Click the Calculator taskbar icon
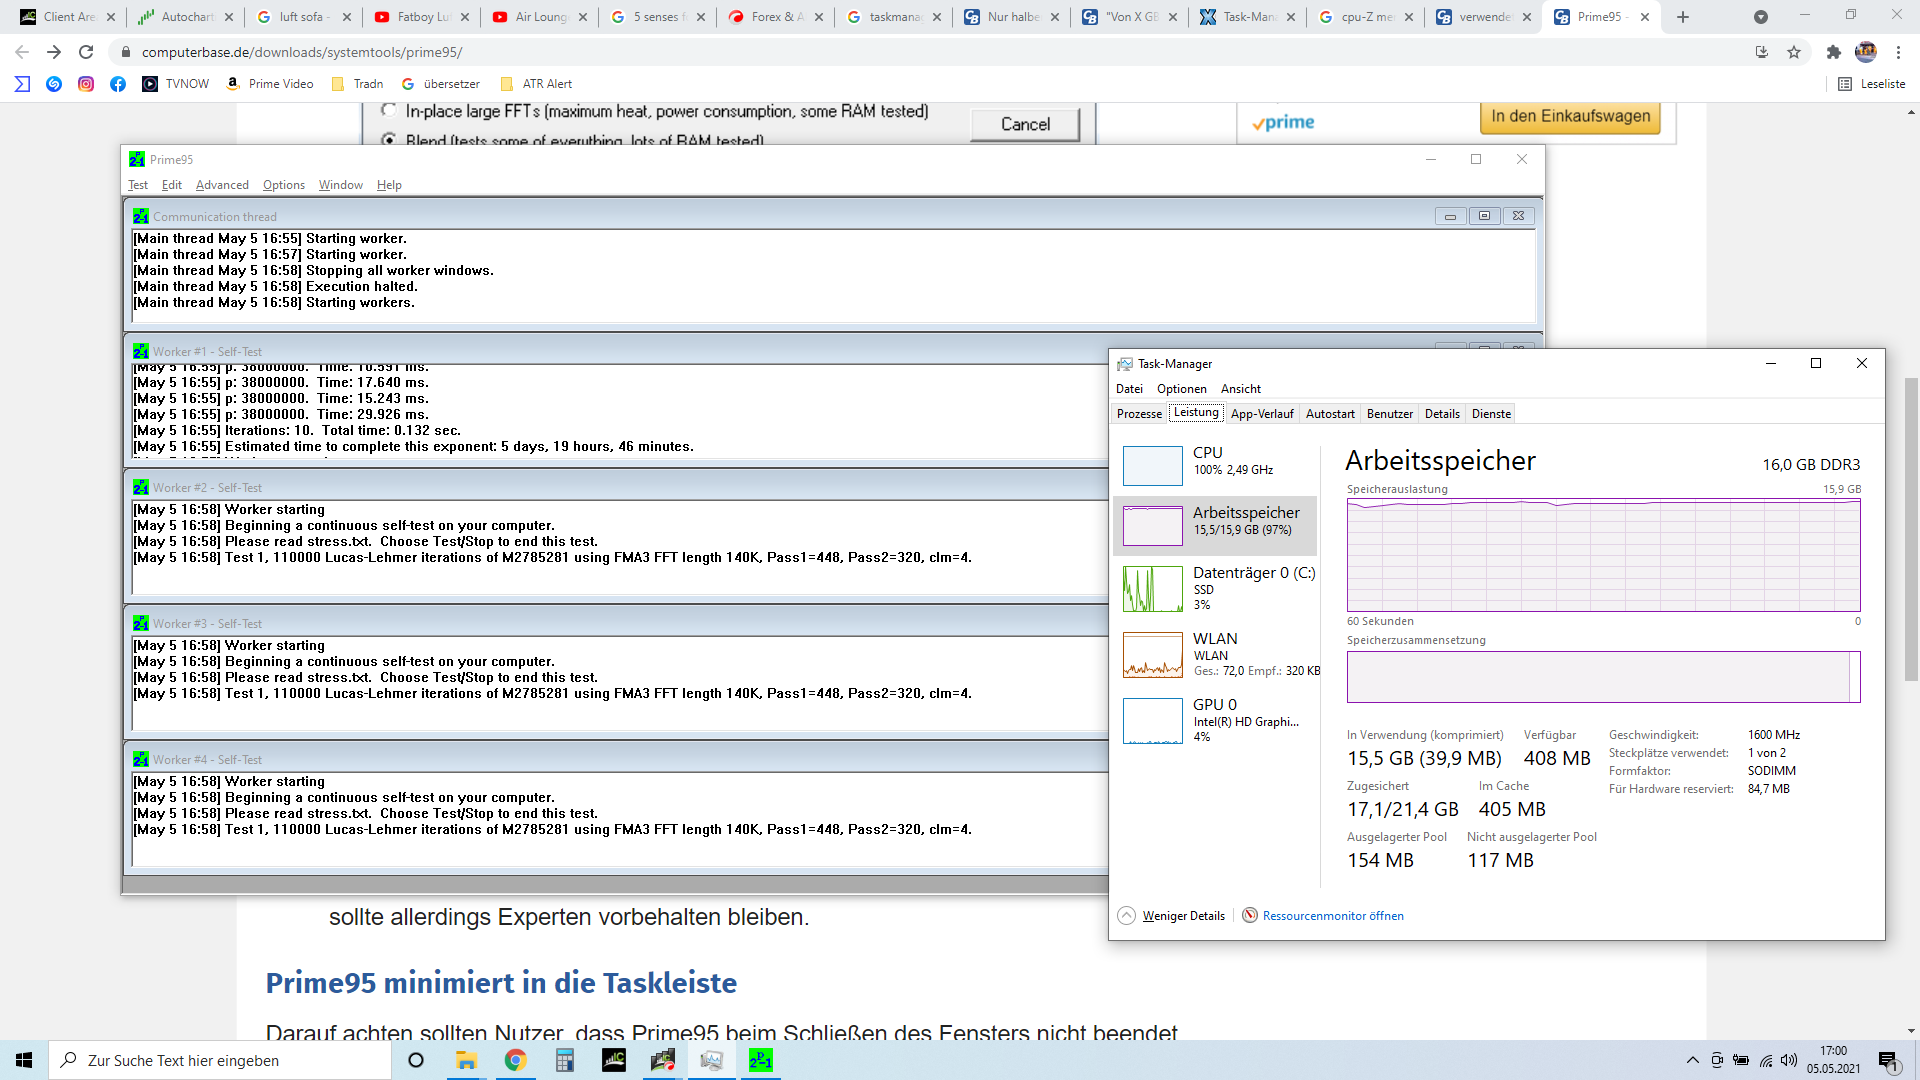The width and height of the screenshot is (1920, 1080). click(x=565, y=1060)
